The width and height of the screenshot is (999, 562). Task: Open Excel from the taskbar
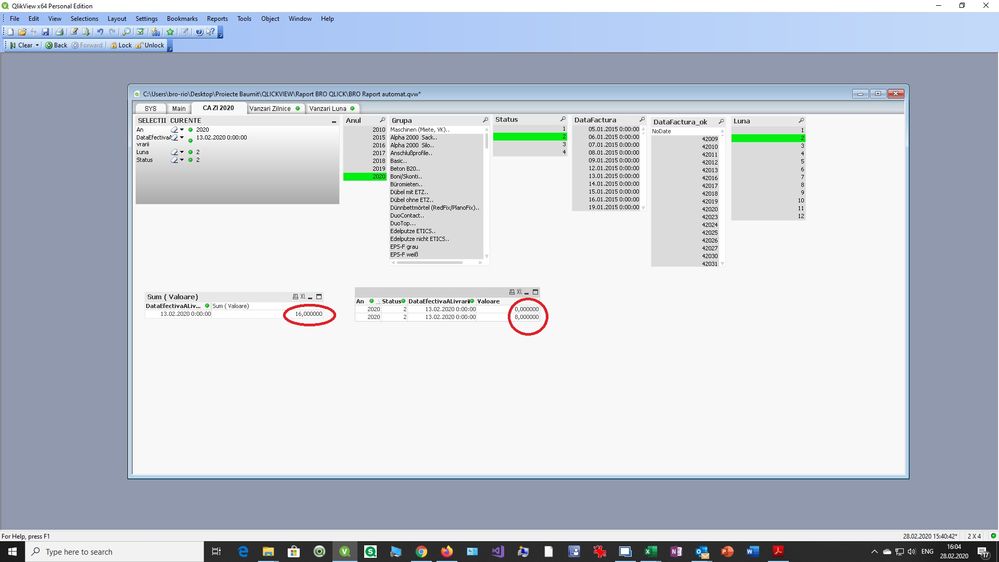click(x=650, y=551)
